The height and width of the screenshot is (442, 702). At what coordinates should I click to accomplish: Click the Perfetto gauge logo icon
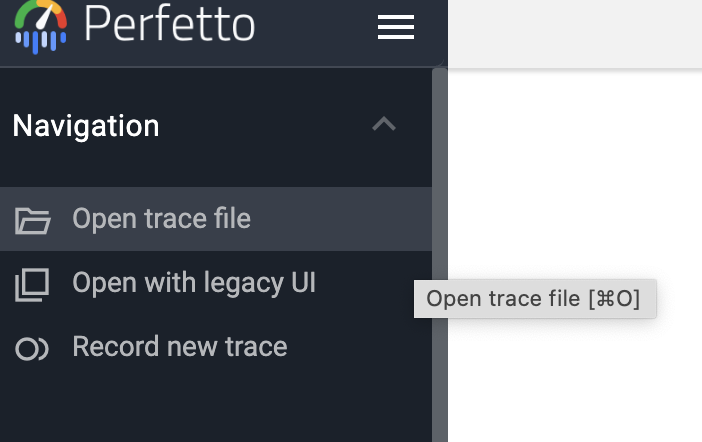(x=40, y=25)
